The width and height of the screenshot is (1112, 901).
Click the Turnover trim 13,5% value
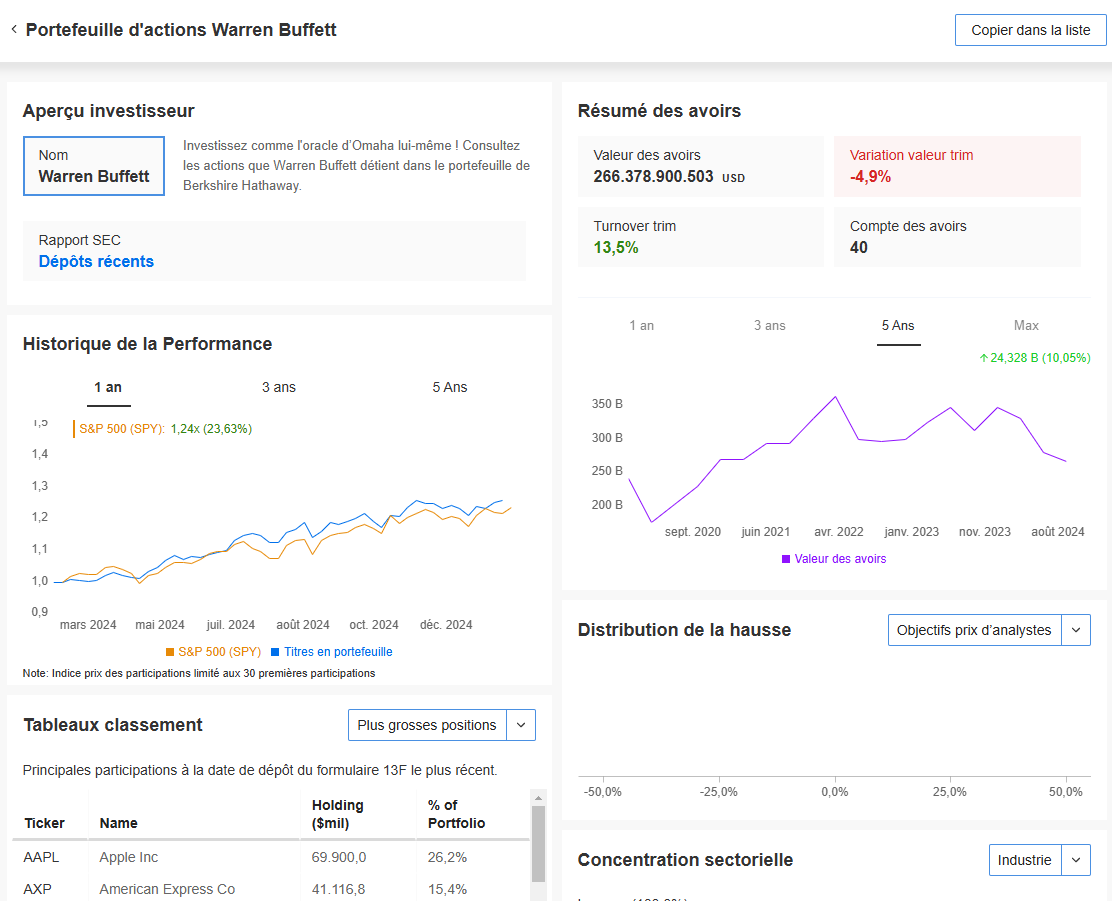616,248
